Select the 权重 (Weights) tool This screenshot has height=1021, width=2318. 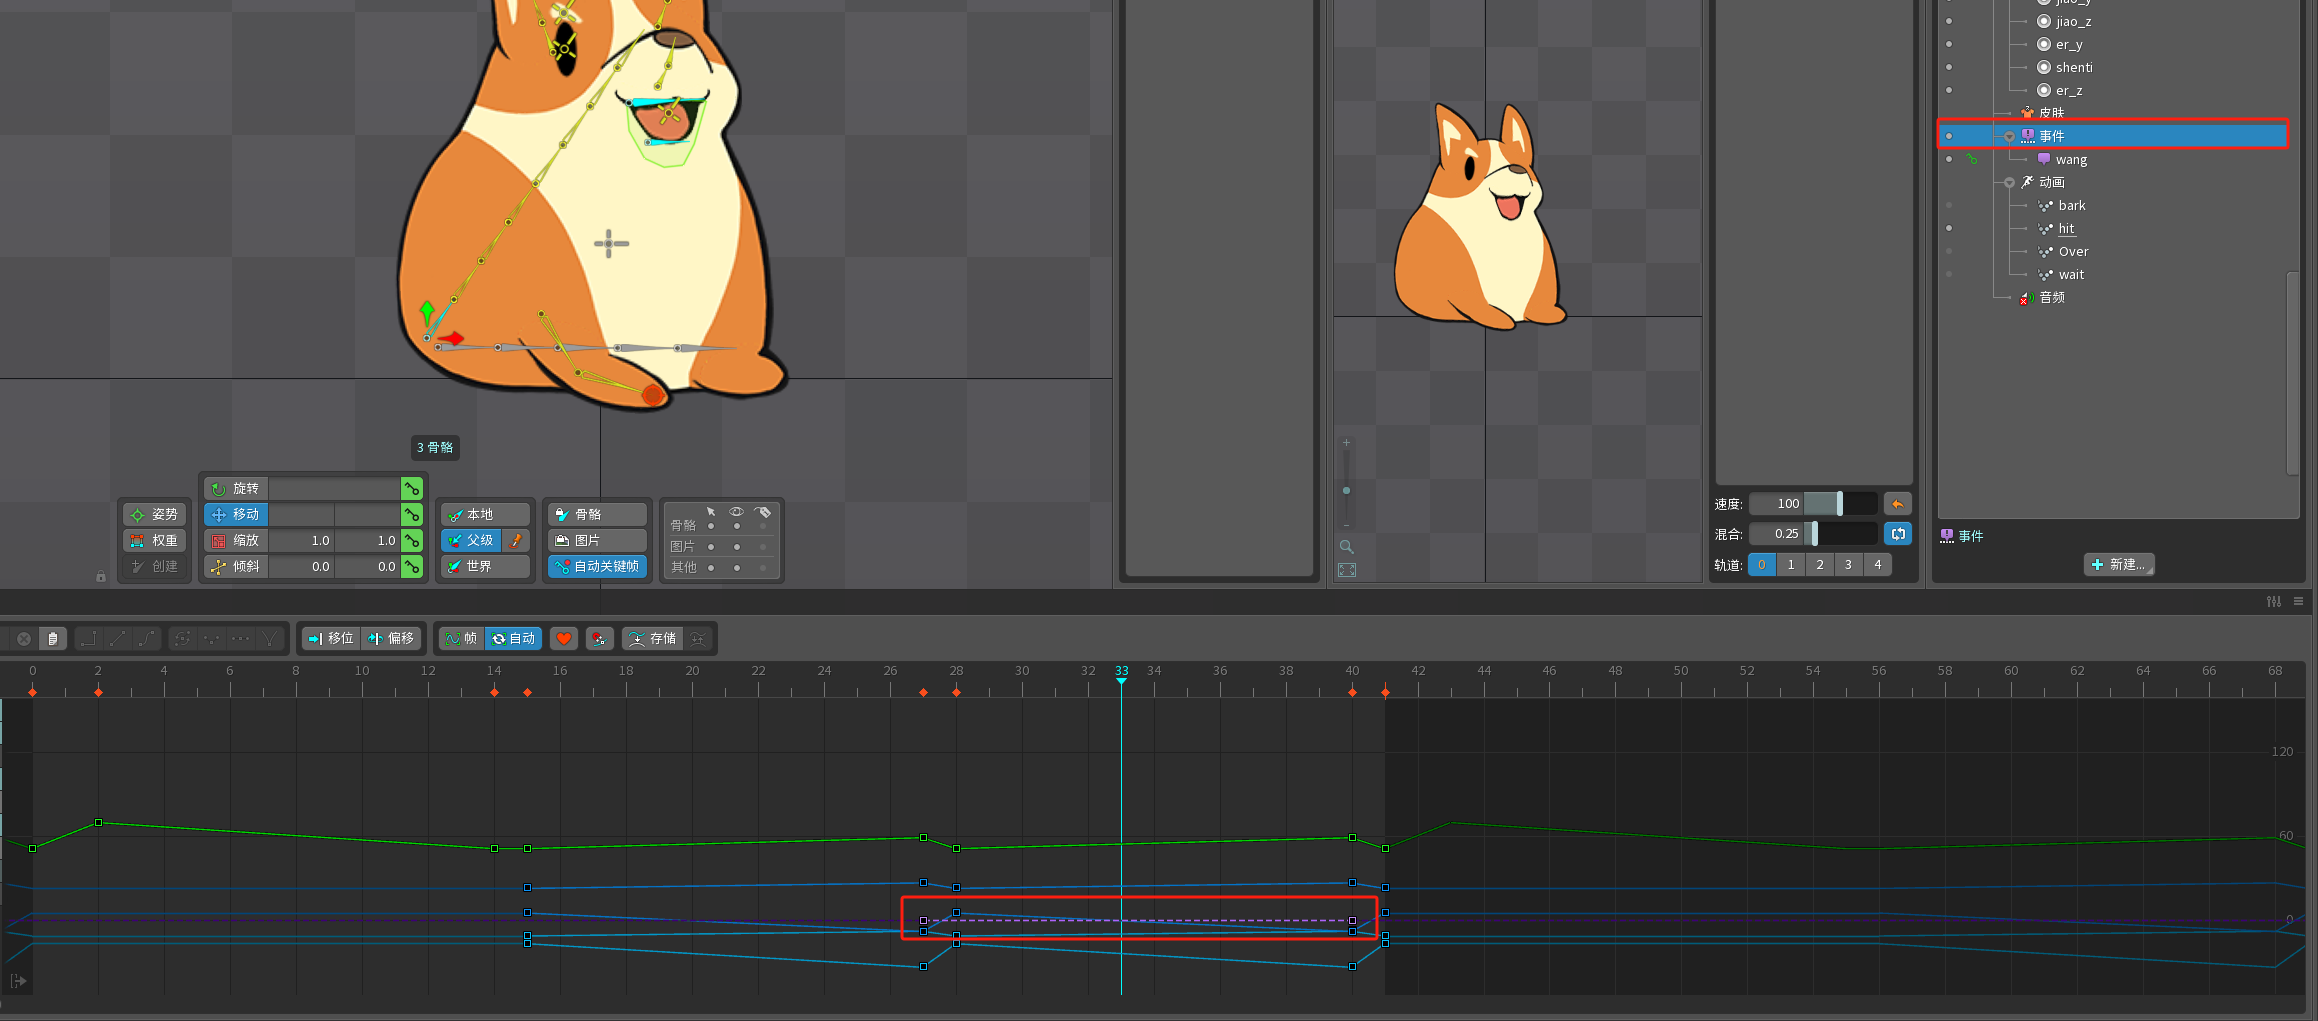154,540
